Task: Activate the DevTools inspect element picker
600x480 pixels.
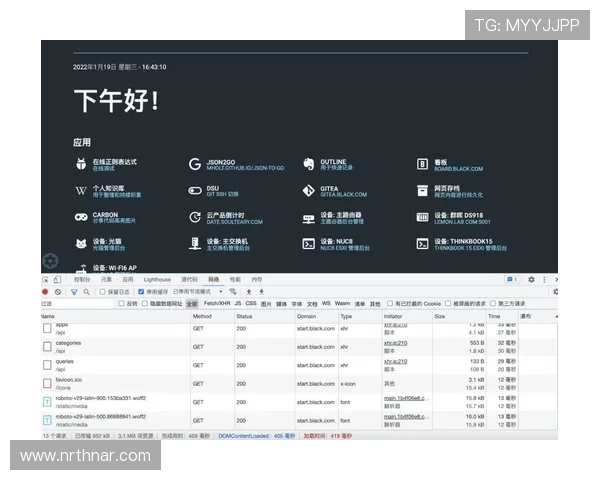Action: point(46,280)
